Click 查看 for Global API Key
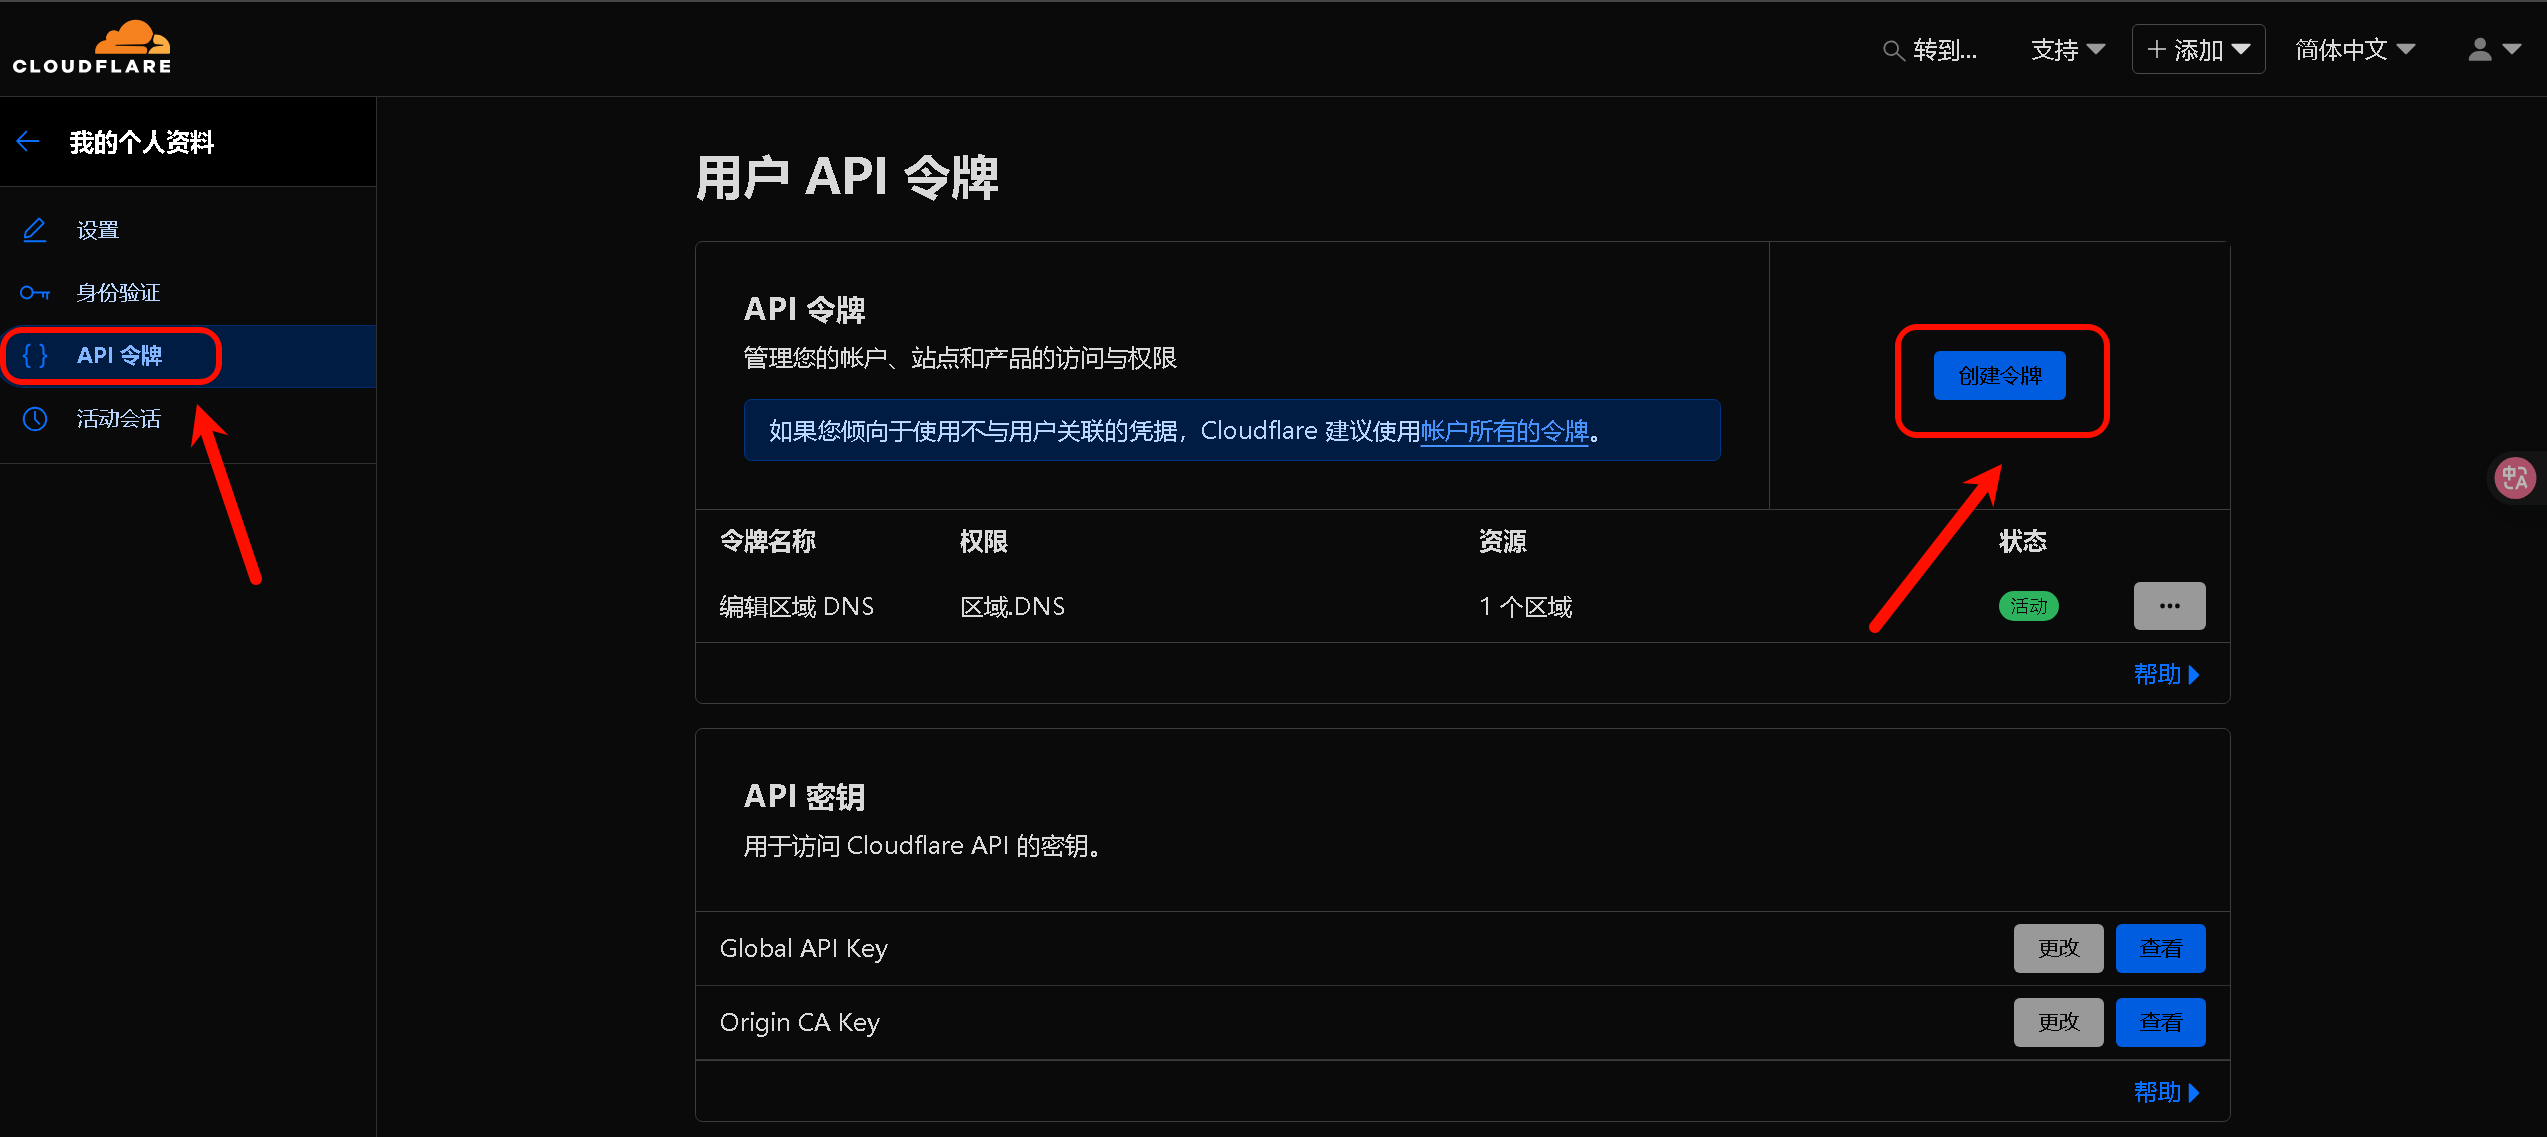Screen dimensions: 2547x1137 (2160, 948)
